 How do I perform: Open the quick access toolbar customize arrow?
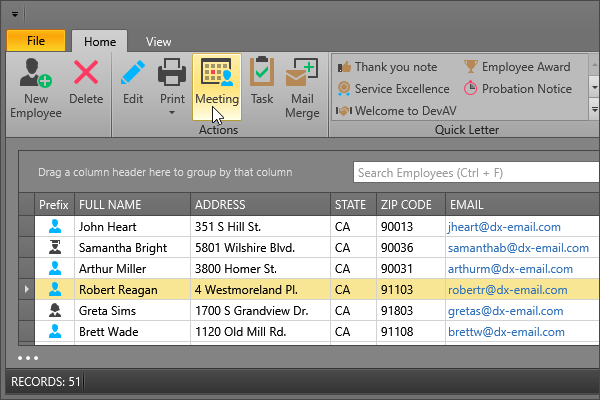(x=15, y=15)
